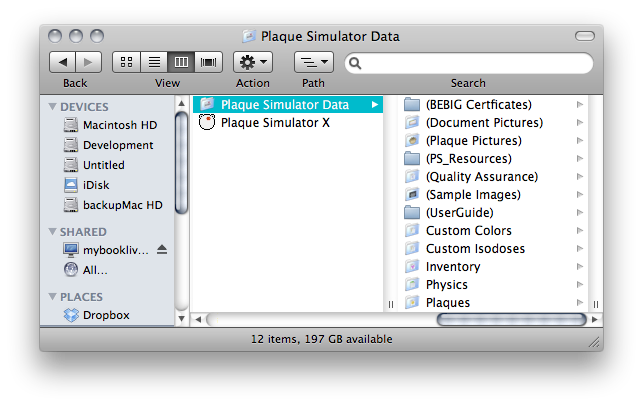
Task: Select Plaque Simulator X application icon
Action: tap(207, 122)
